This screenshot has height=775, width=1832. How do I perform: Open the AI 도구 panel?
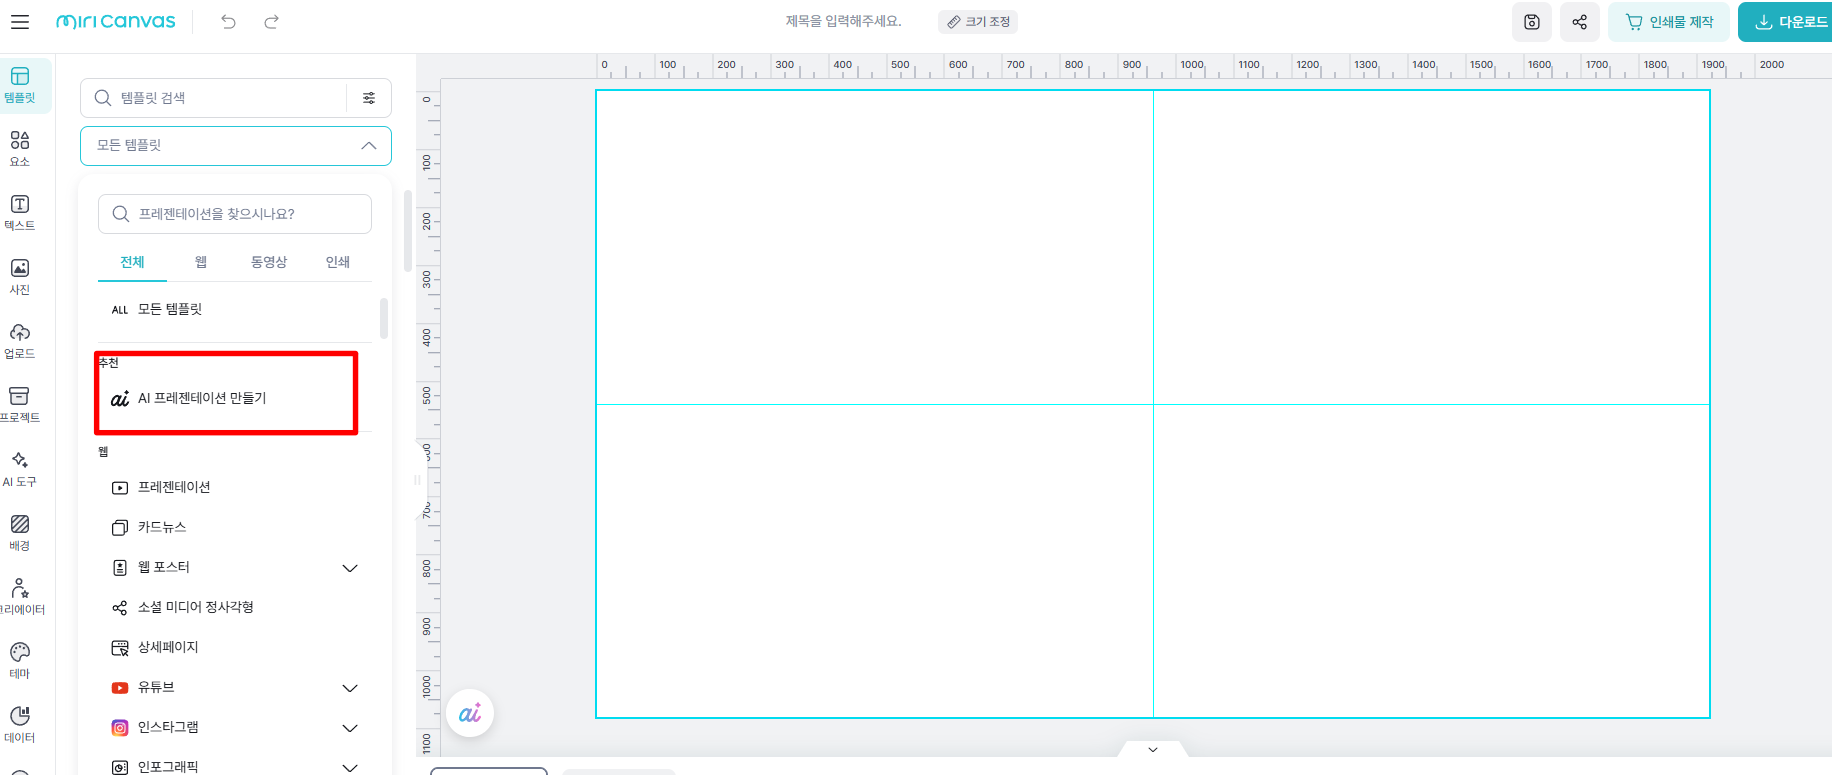coord(20,469)
